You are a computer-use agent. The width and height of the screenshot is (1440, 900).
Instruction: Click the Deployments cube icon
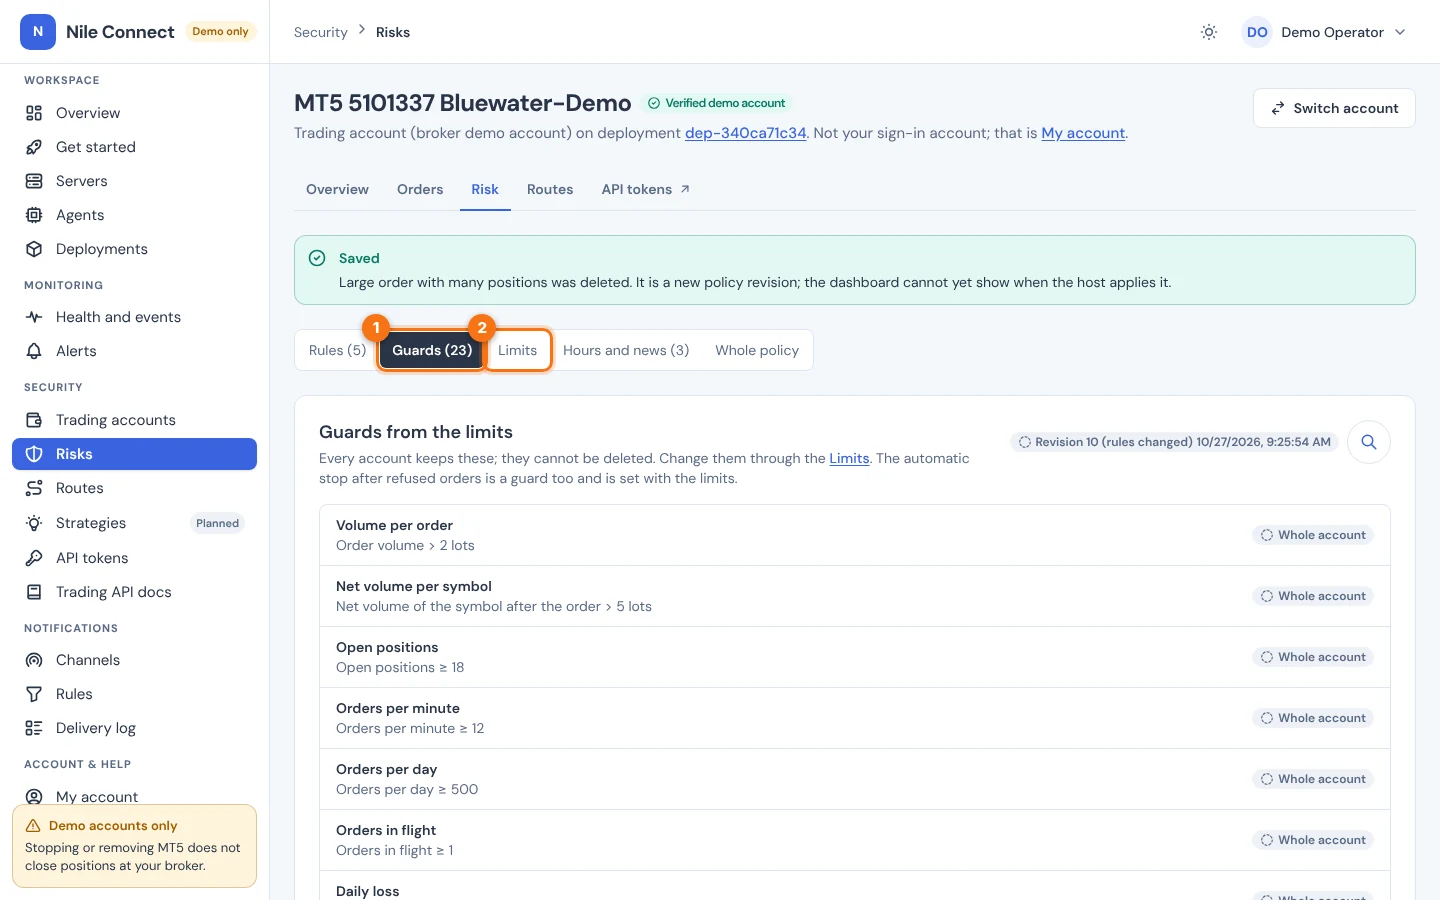tap(34, 249)
